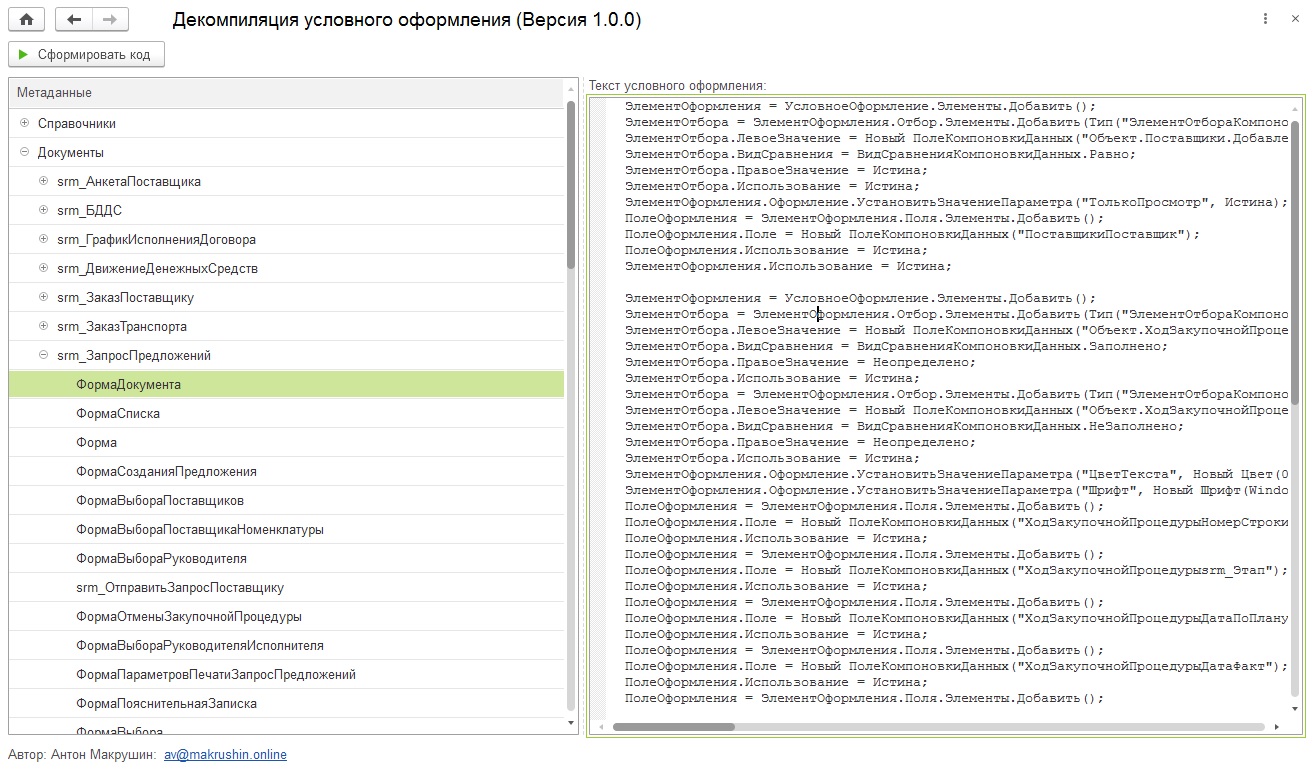Open av@makrushin.online email link
This screenshot has width=1316, height=775.
tap(225, 755)
